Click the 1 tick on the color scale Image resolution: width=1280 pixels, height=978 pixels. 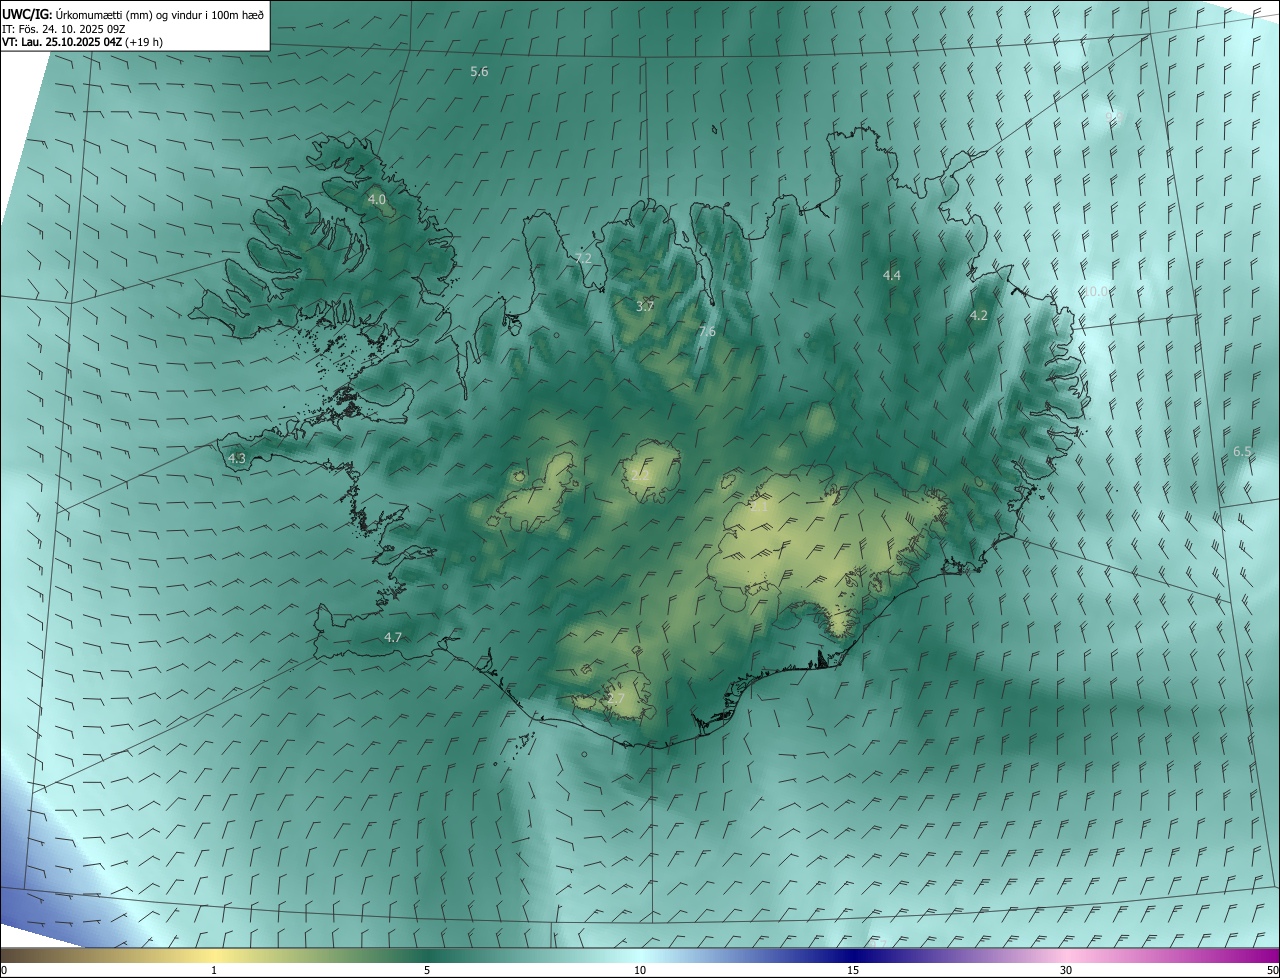214,970
